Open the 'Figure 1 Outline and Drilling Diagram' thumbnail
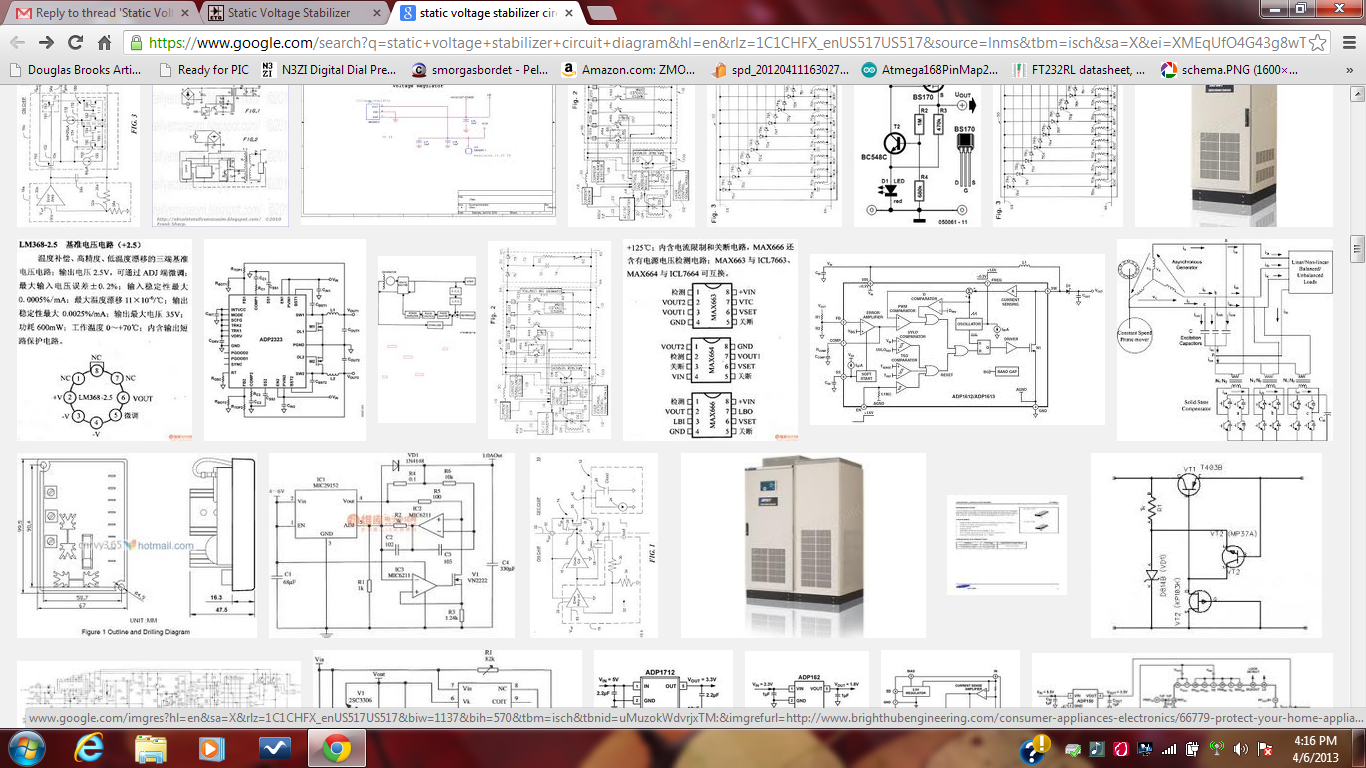The height and width of the screenshot is (768, 1366). click(x=137, y=545)
